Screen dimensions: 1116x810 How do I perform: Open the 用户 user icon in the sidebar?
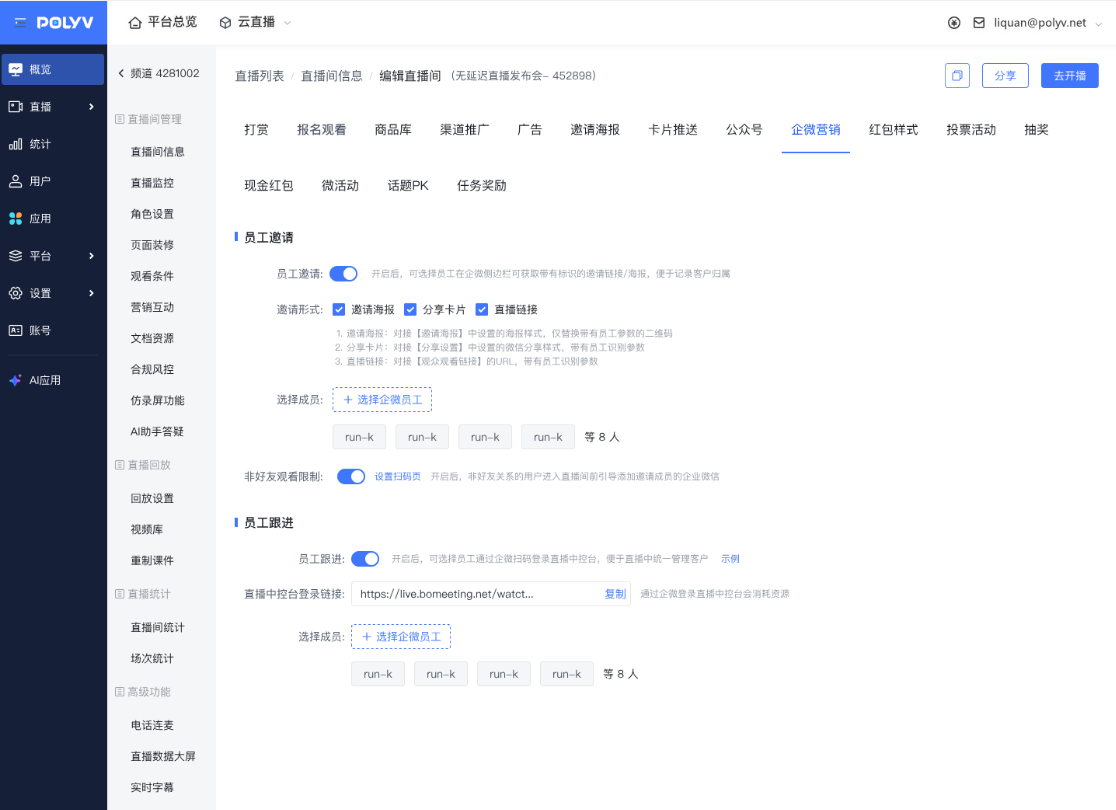click(16, 181)
